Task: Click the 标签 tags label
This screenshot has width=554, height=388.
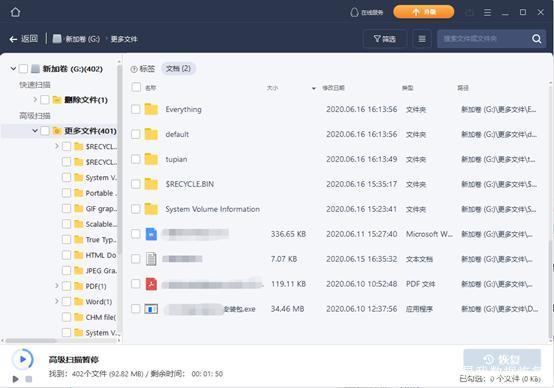Action: [x=147, y=69]
